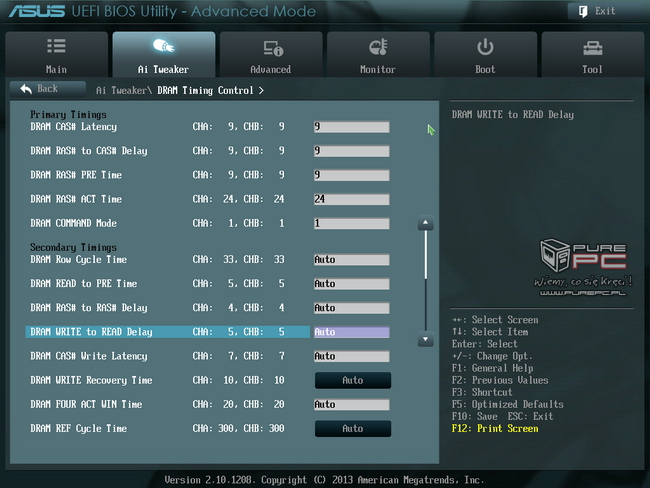The width and height of the screenshot is (650, 488).
Task: Select the DRAM CAS# Latency label
Action: click(x=73, y=126)
